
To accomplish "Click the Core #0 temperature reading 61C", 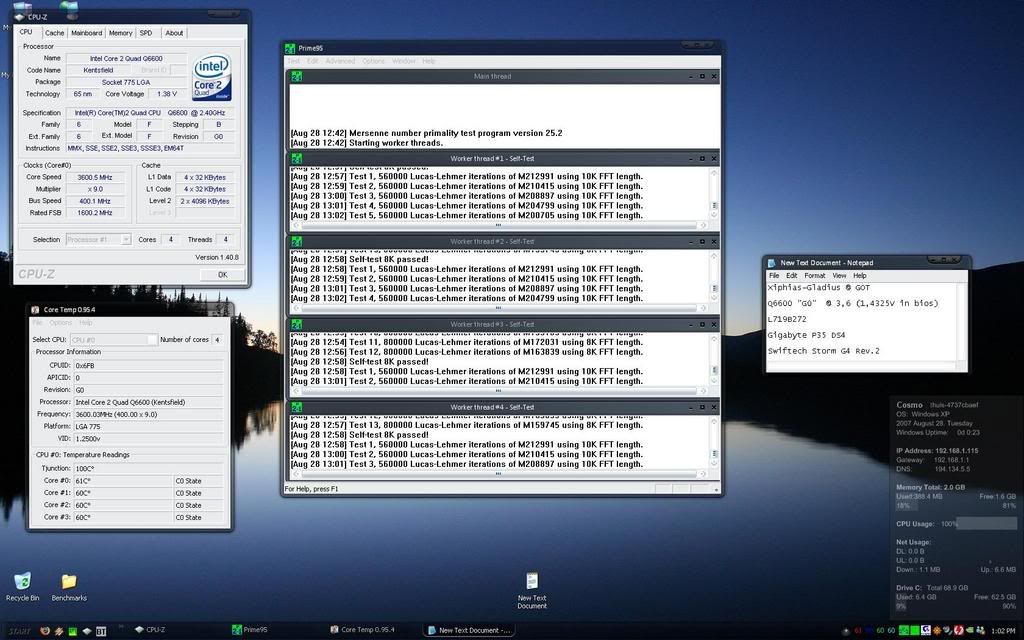I will (122, 481).
